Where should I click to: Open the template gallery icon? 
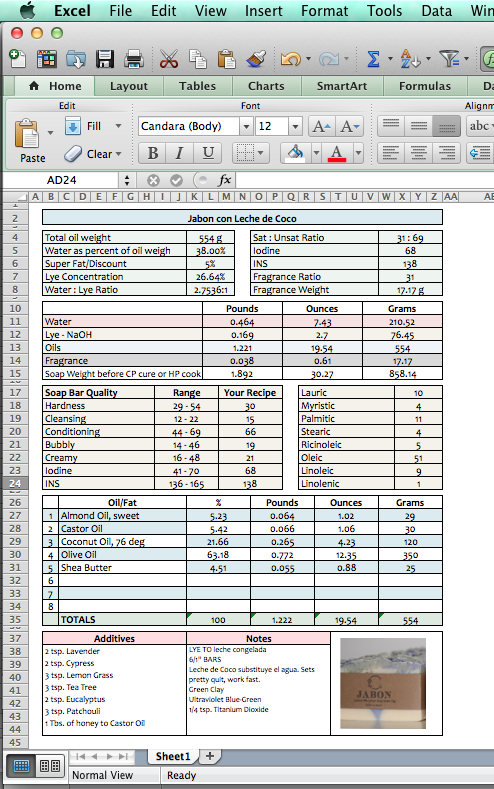tap(47, 59)
